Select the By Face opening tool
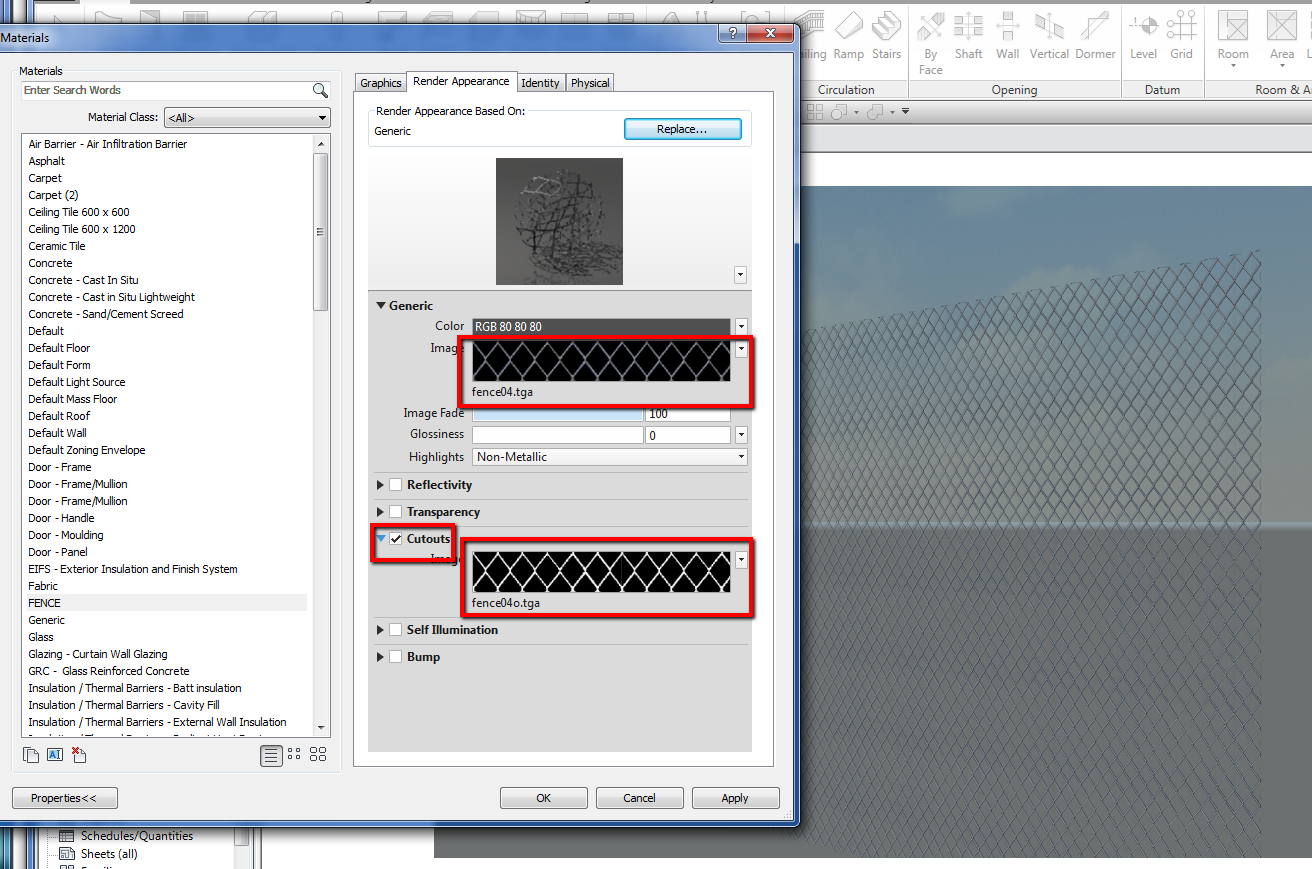 click(931, 43)
